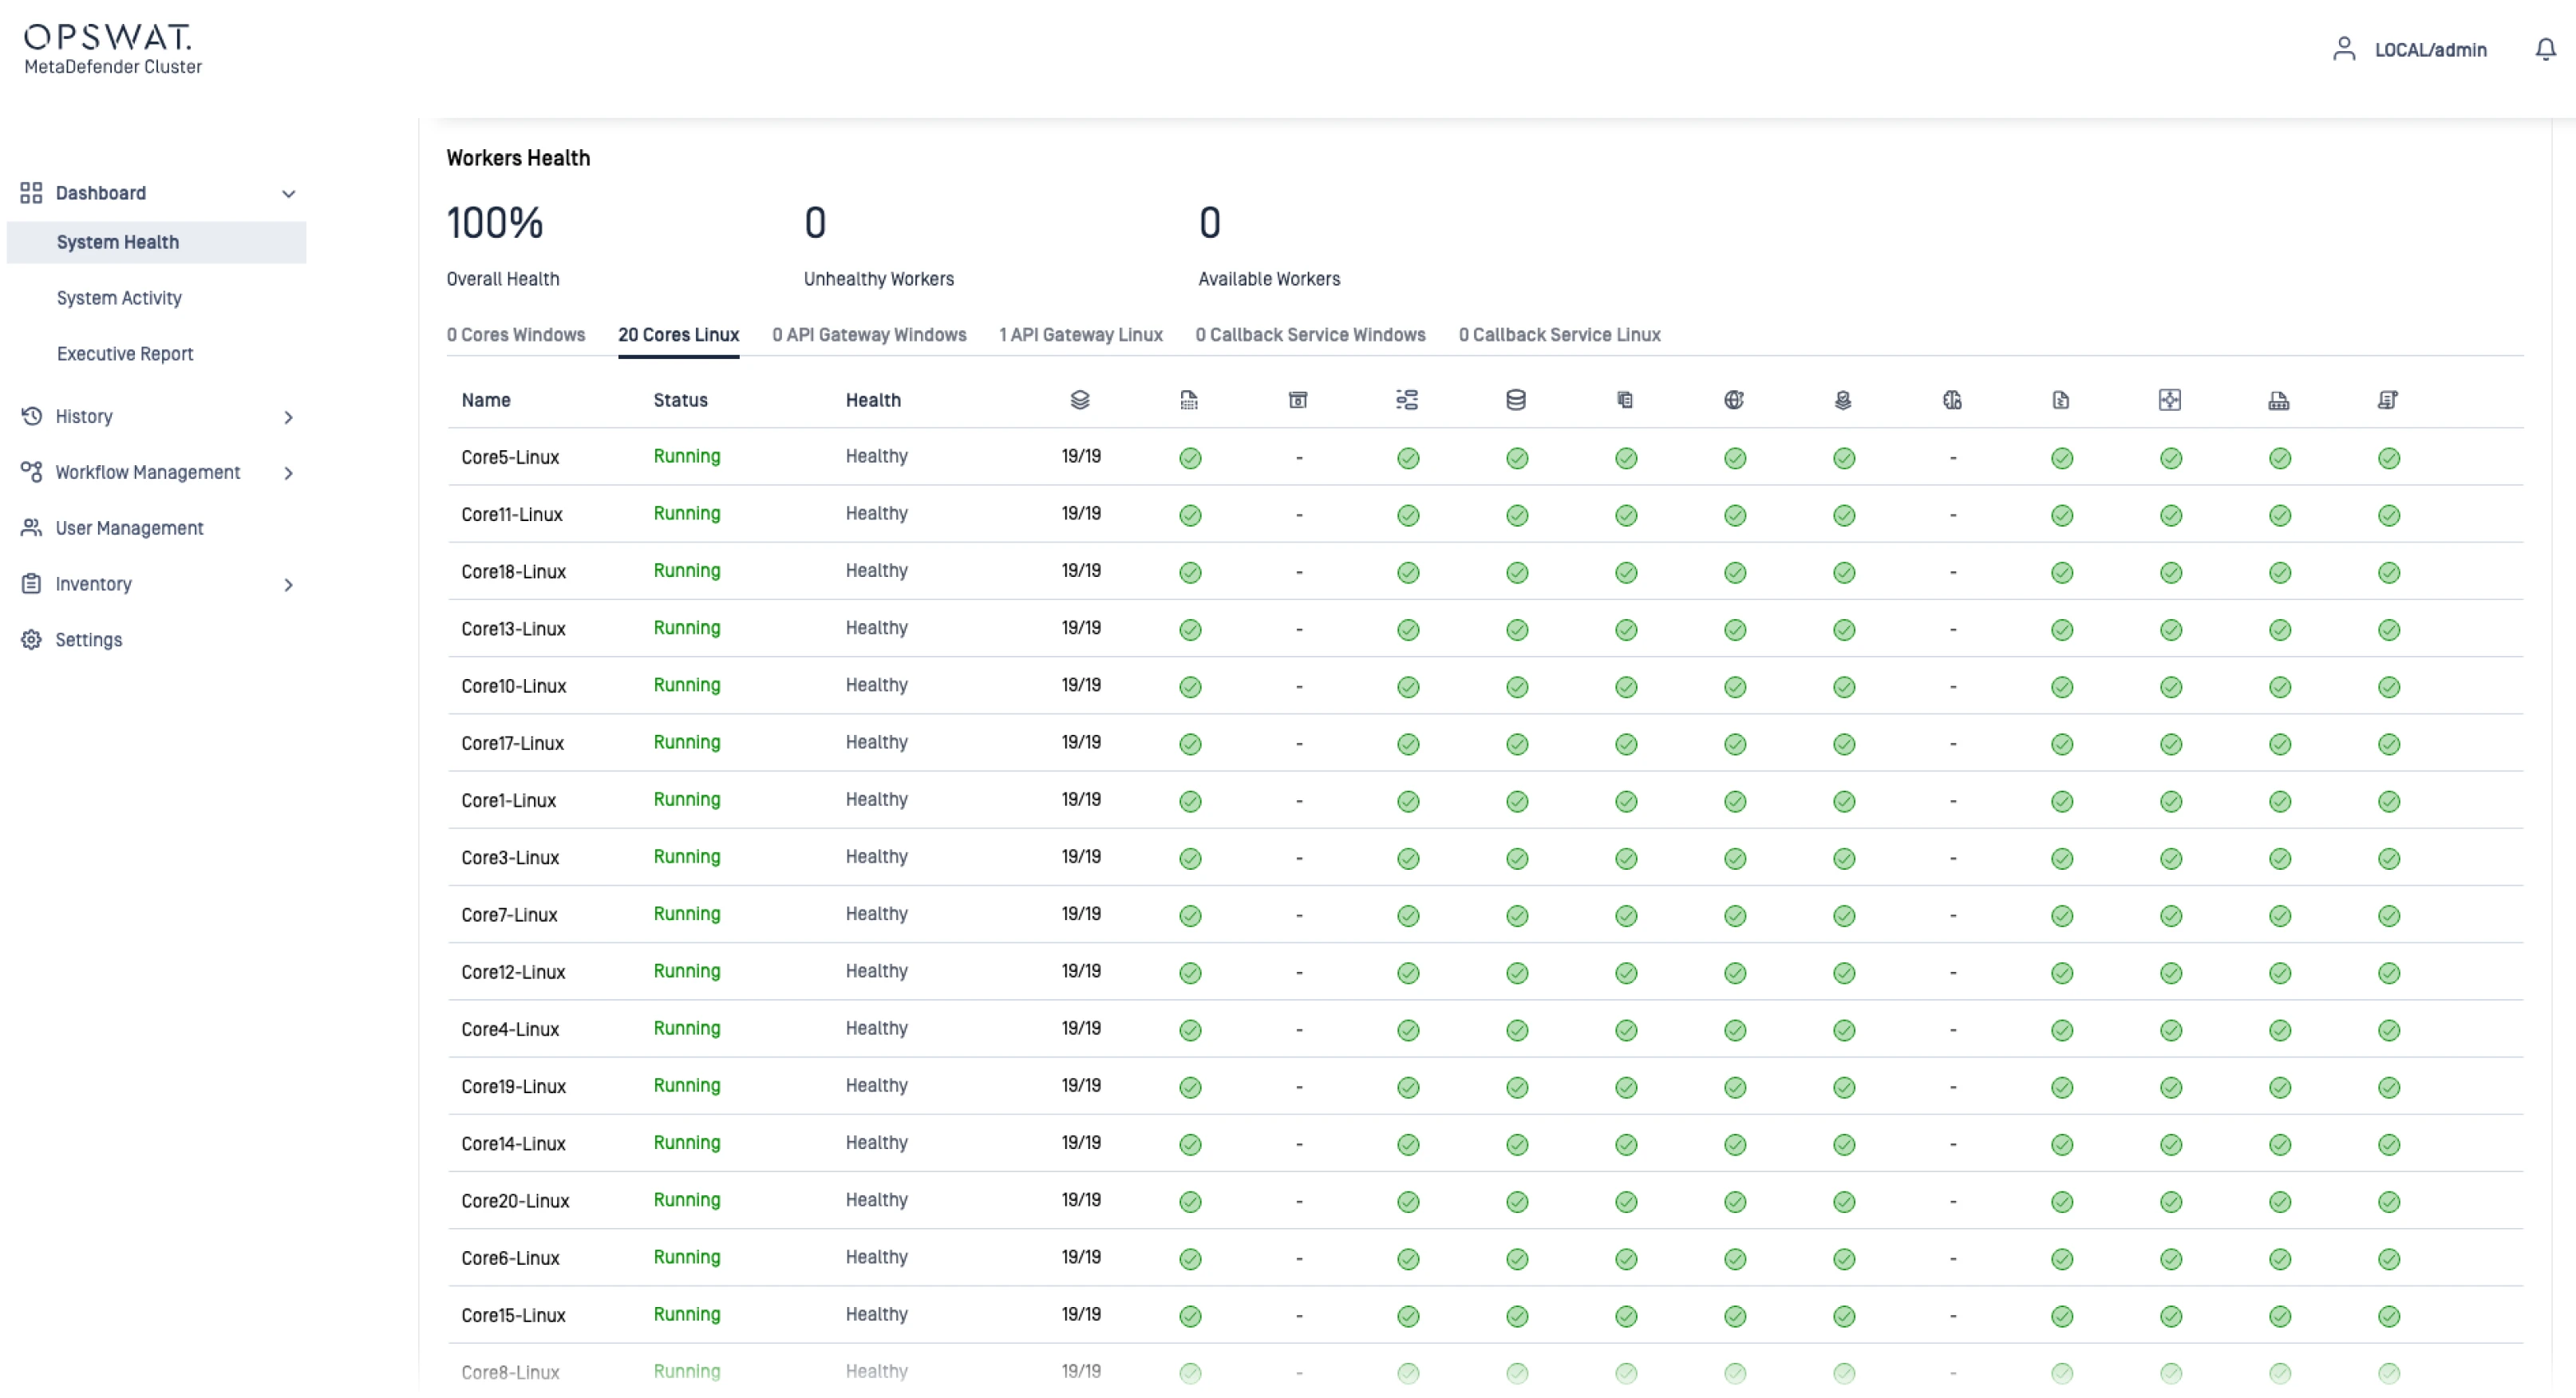This screenshot has width=2576, height=1398.
Task: Select the Core5-Linux worker row
Action: 510,457
